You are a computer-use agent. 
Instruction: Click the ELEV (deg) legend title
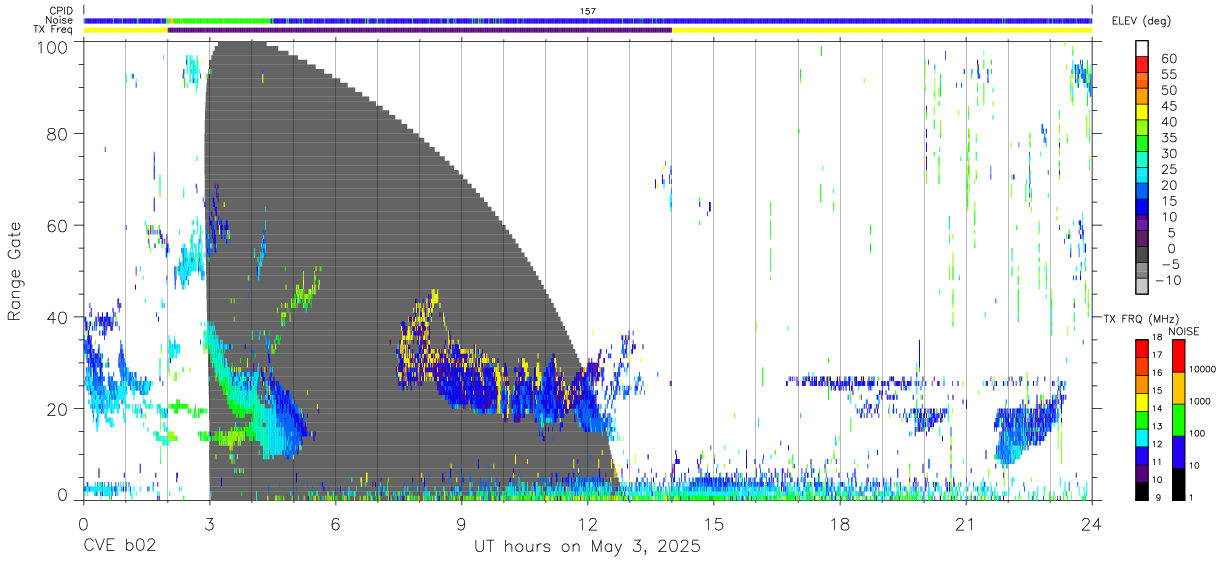1142,21
